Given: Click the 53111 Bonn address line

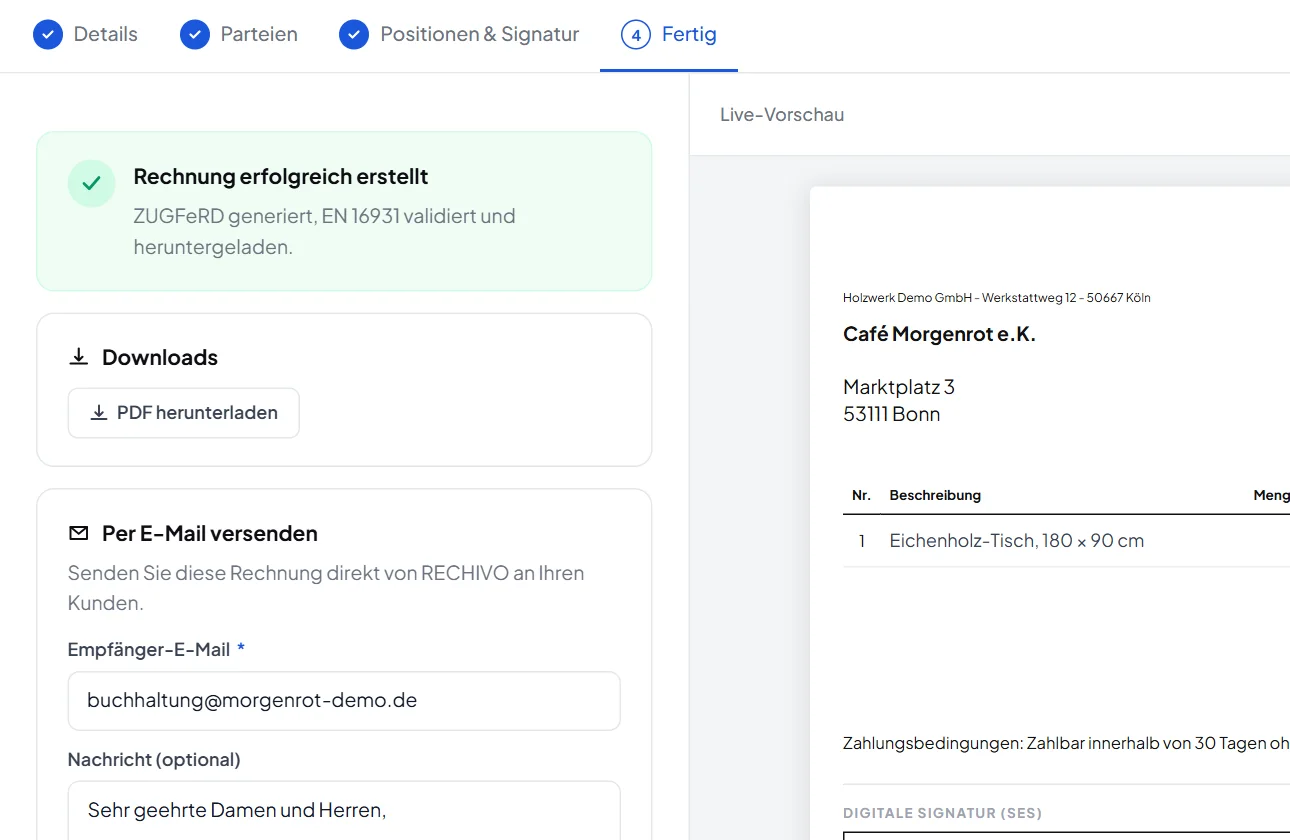Looking at the screenshot, I should (x=892, y=414).
